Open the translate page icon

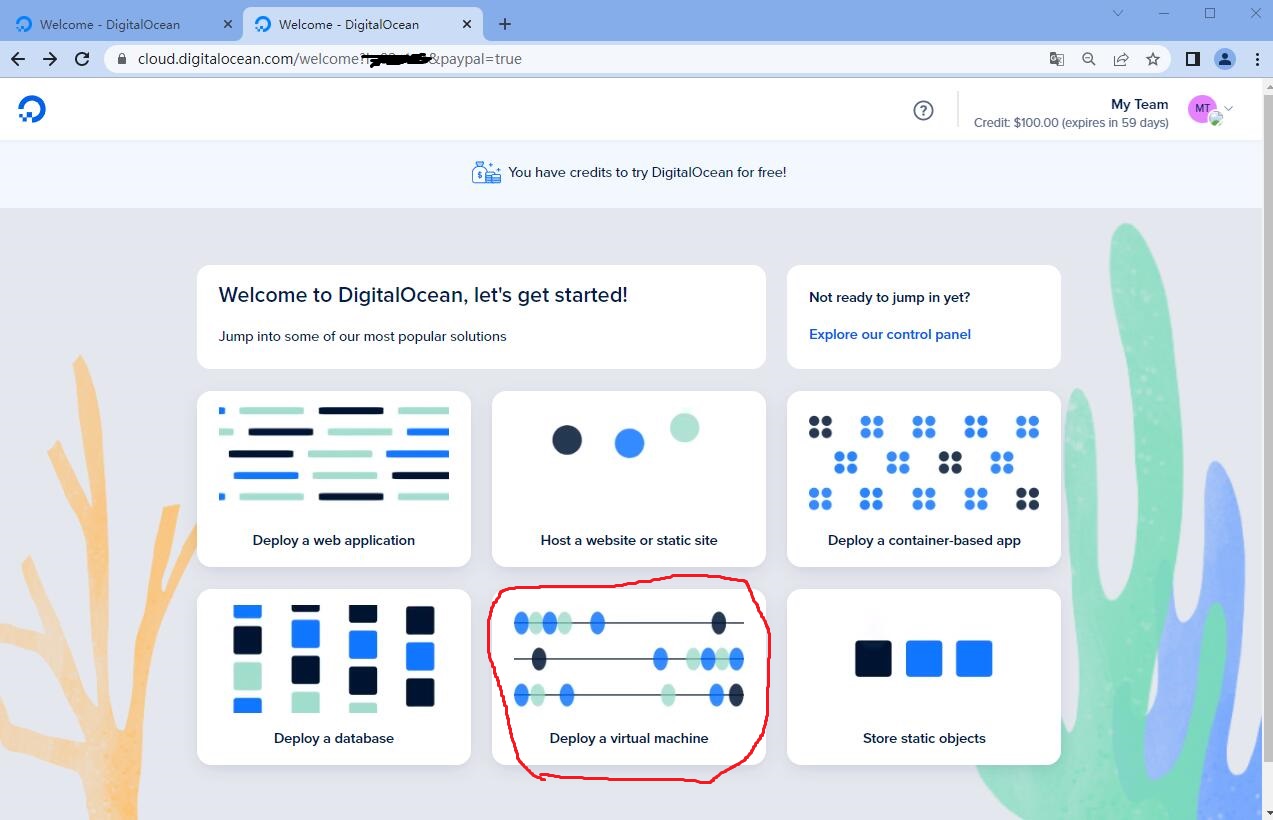coord(1057,59)
